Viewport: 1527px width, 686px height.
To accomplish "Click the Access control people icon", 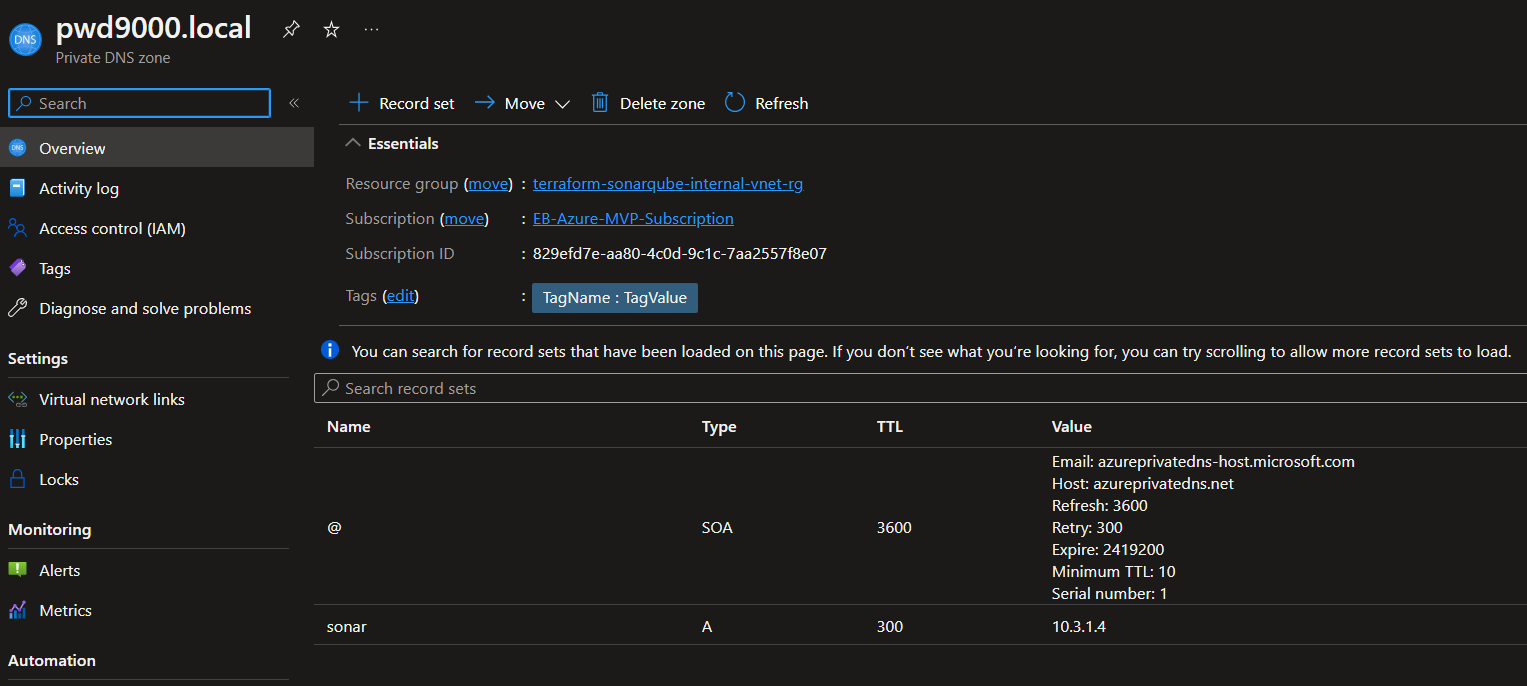I will click(x=17, y=228).
